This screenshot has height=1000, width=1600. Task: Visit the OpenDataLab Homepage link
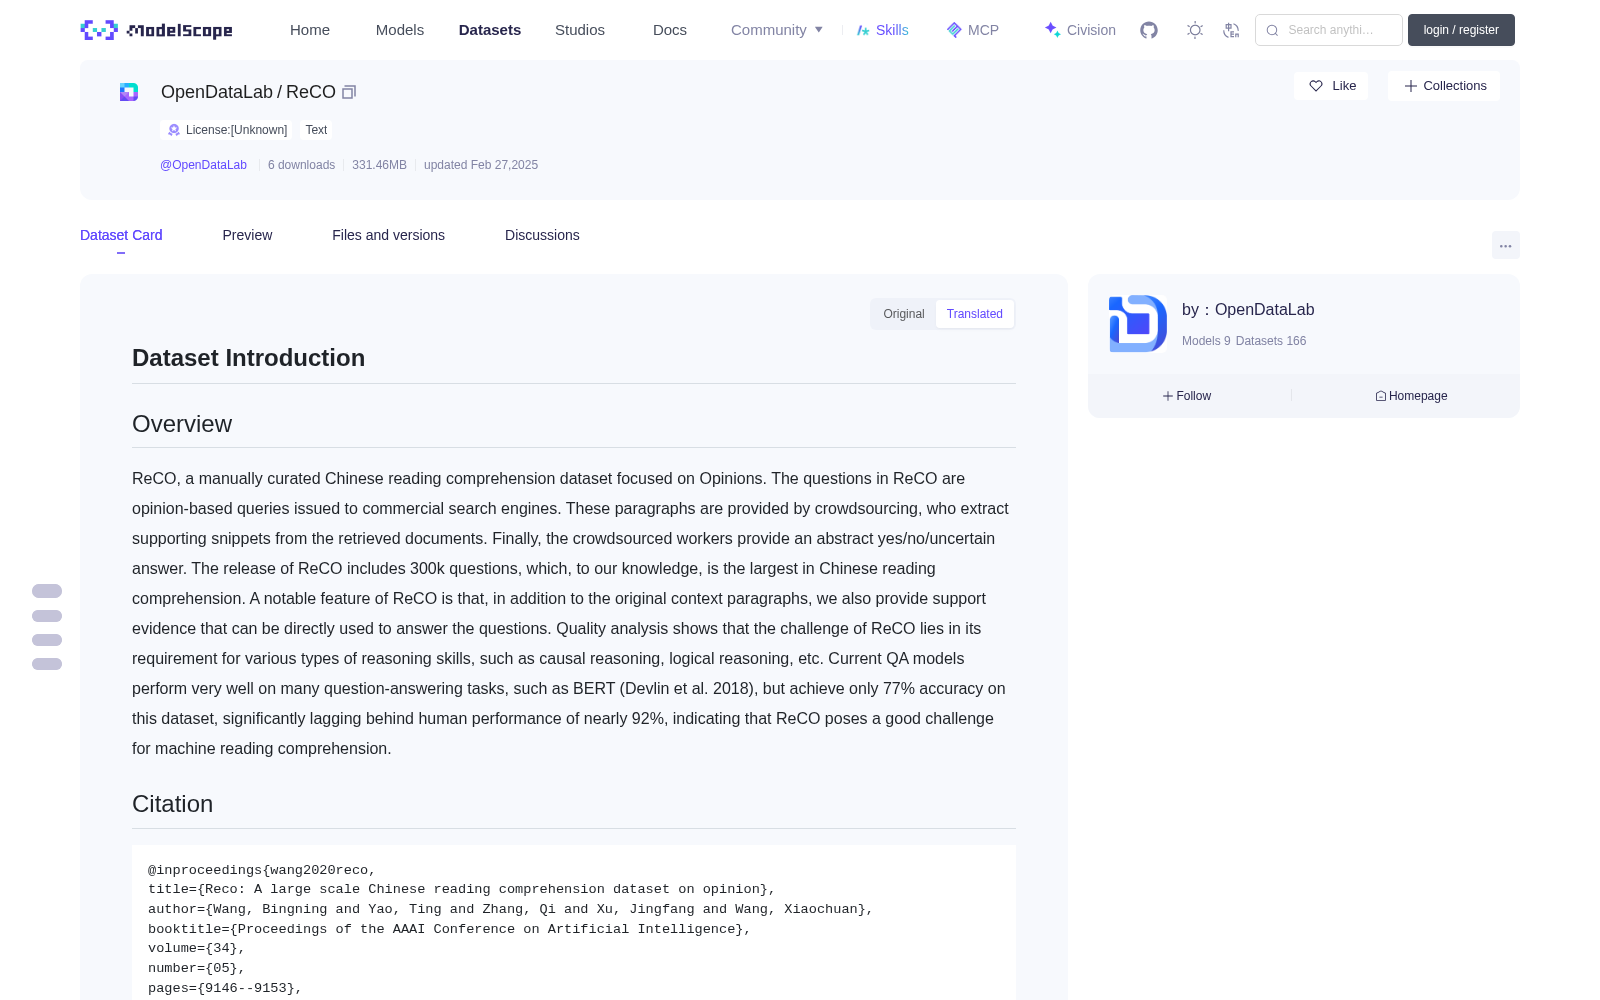pyautogui.click(x=1411, y=396)
